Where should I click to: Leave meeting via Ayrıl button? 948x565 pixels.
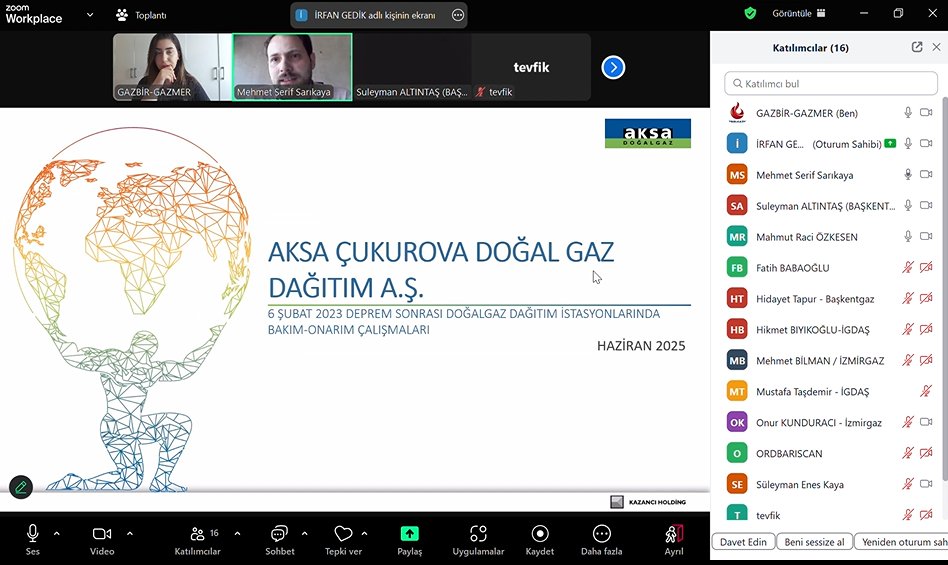(x=674, y=540)
